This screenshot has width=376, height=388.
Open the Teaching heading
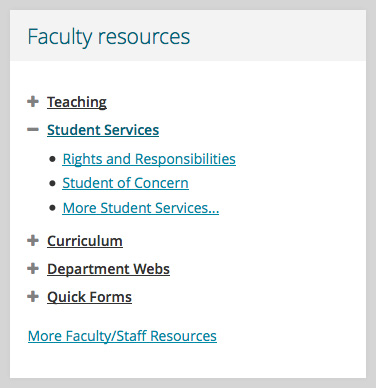(x=77, y=102)
